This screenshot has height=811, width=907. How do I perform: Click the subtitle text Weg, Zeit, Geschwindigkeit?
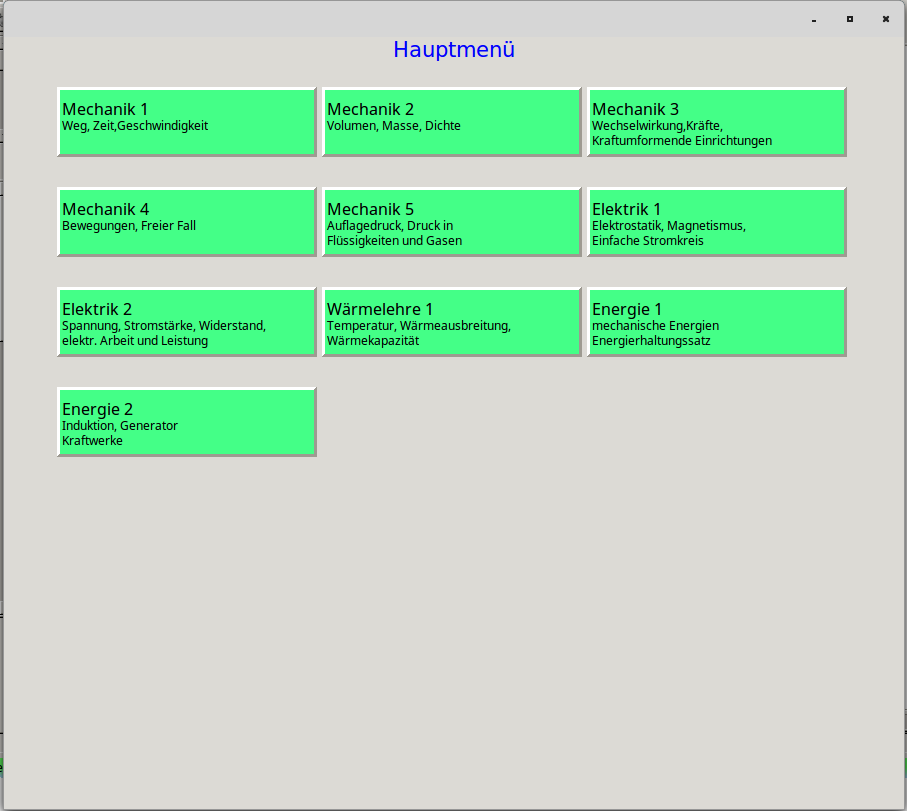pos(134,126)
